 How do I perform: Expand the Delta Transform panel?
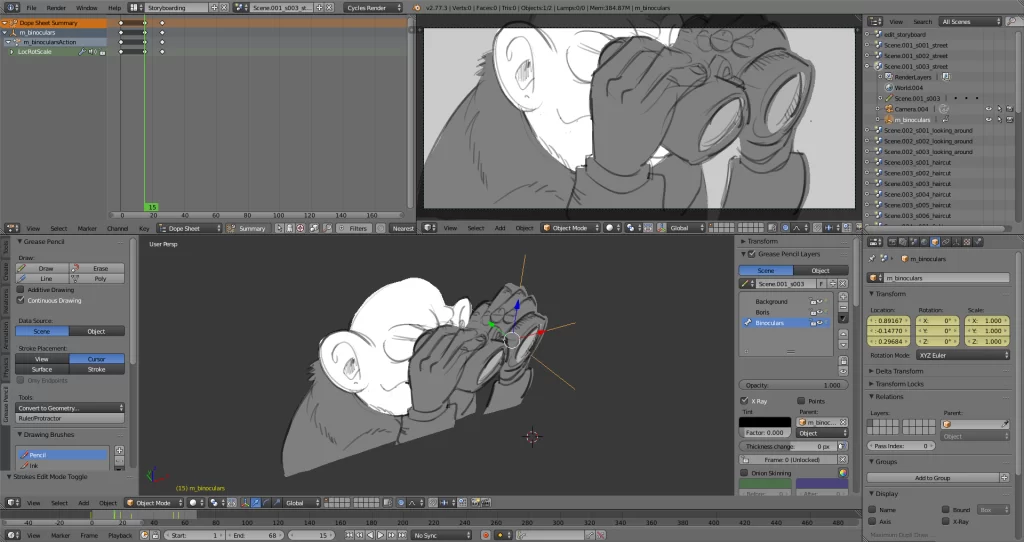(x=900, y=371)
